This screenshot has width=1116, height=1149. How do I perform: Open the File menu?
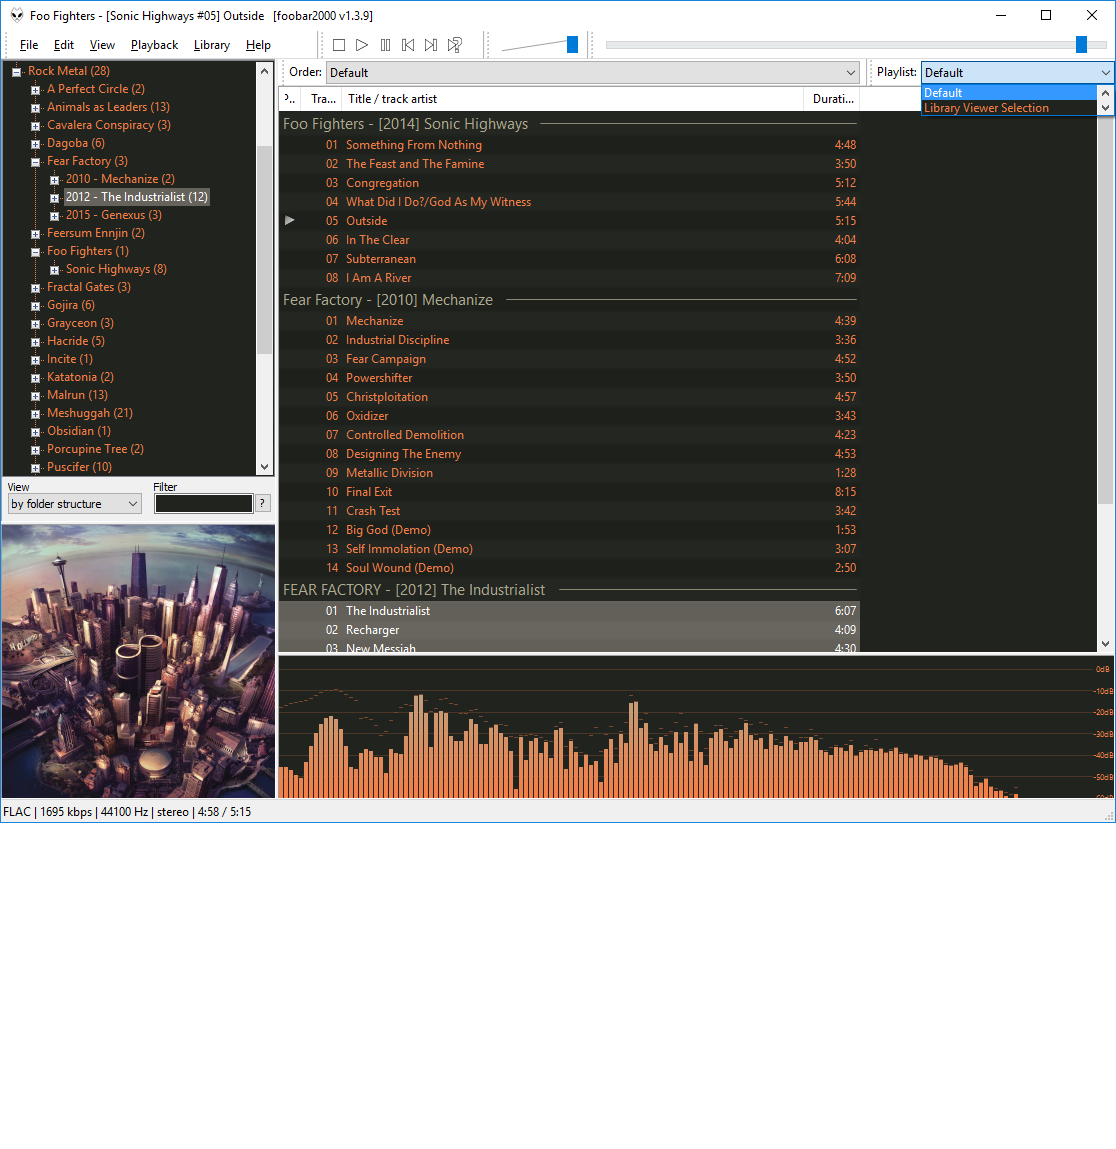point(29,45)
